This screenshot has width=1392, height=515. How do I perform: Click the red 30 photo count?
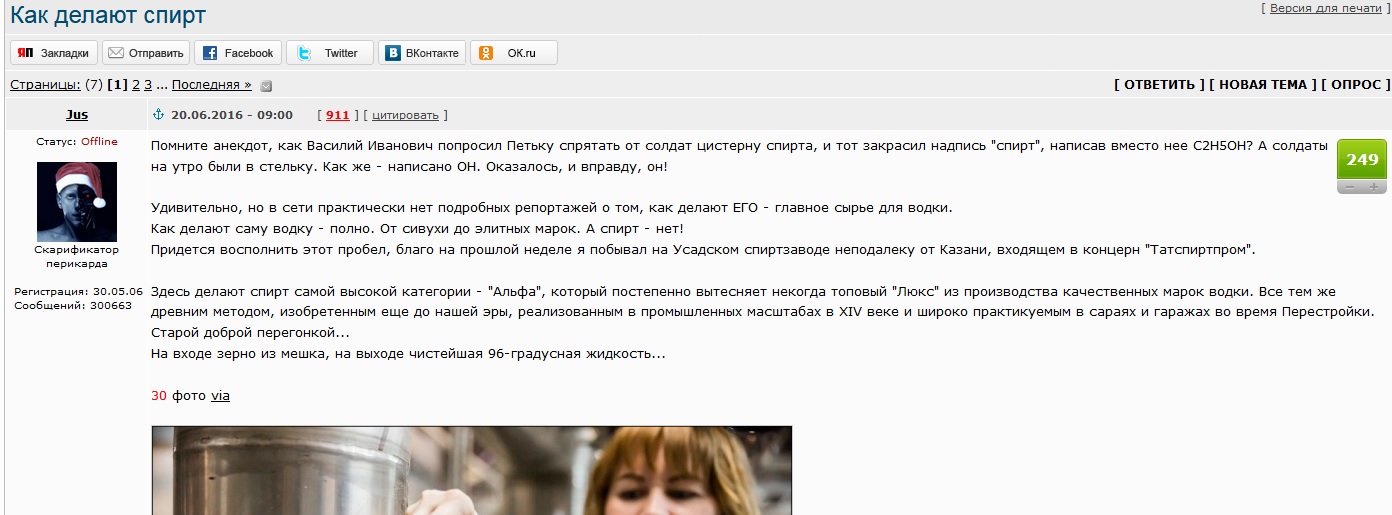coord(159,395)
